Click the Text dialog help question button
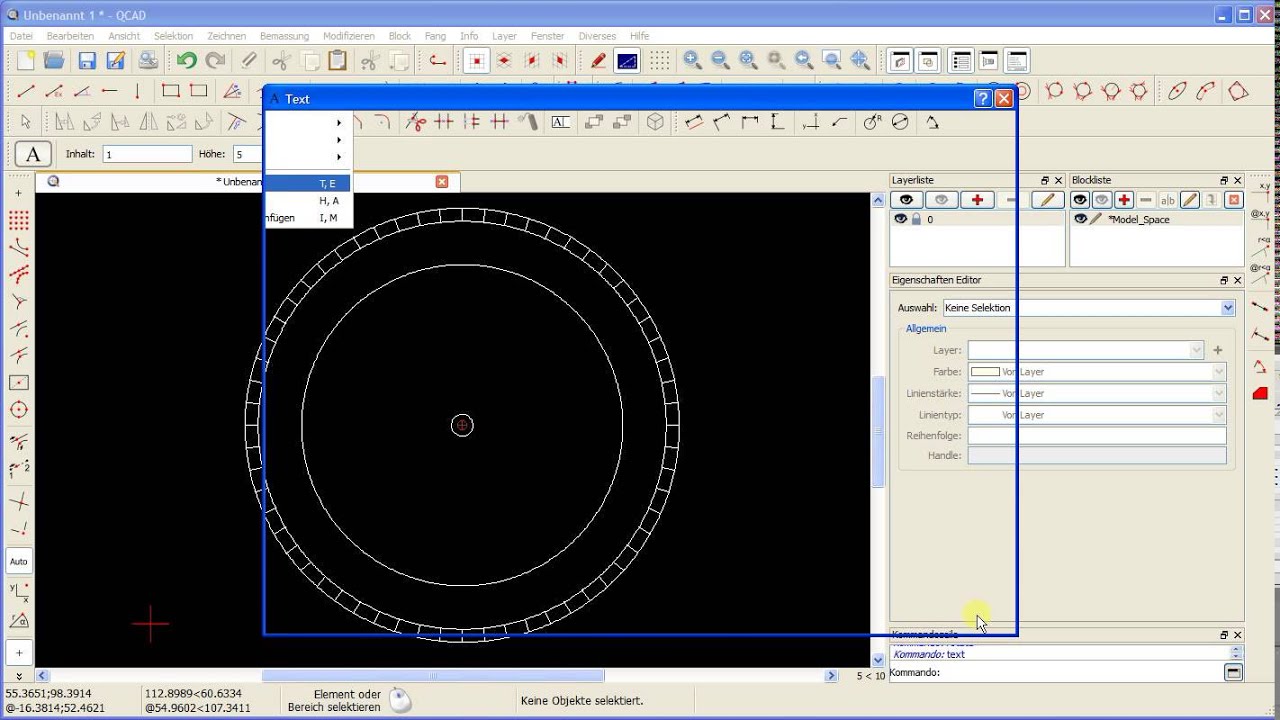Viewport: 1280px width, 720px height. (982, 98)
